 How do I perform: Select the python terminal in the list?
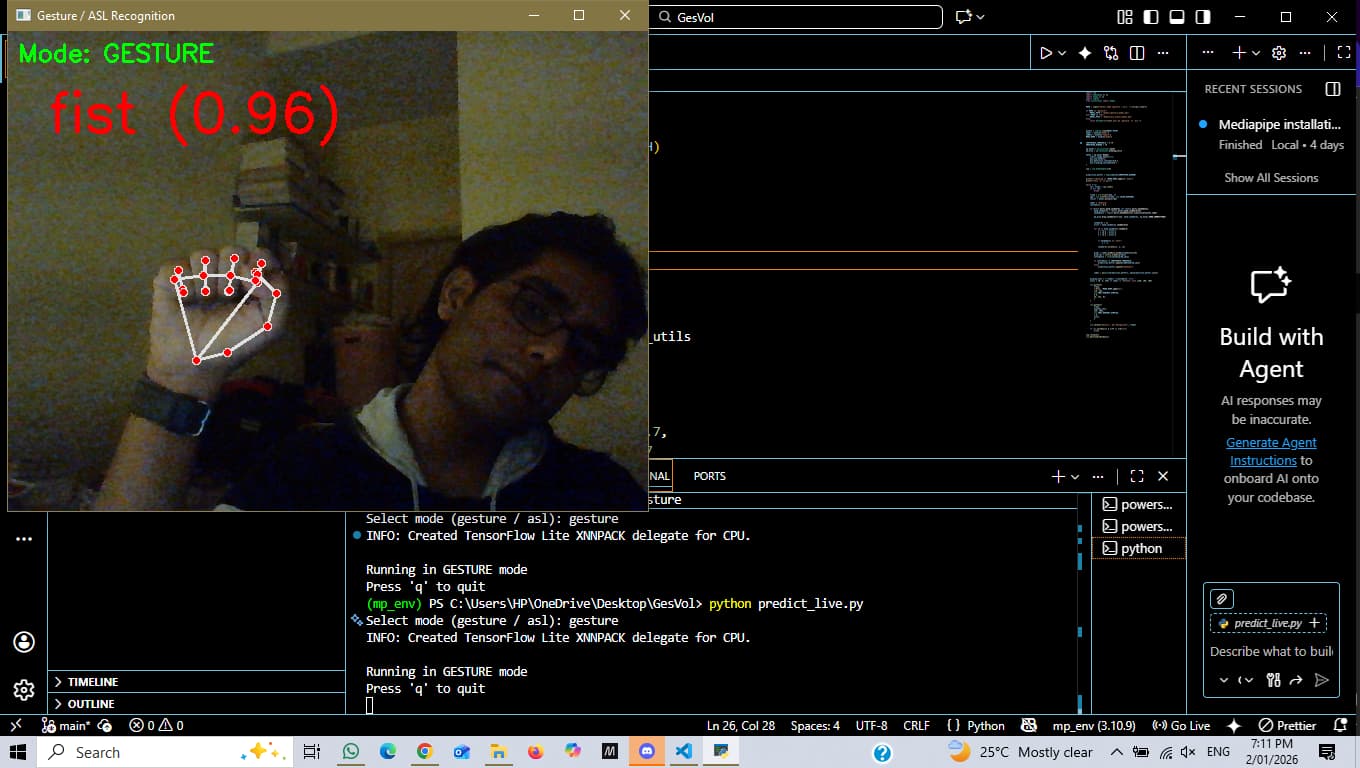click(x=1140, y=549)
